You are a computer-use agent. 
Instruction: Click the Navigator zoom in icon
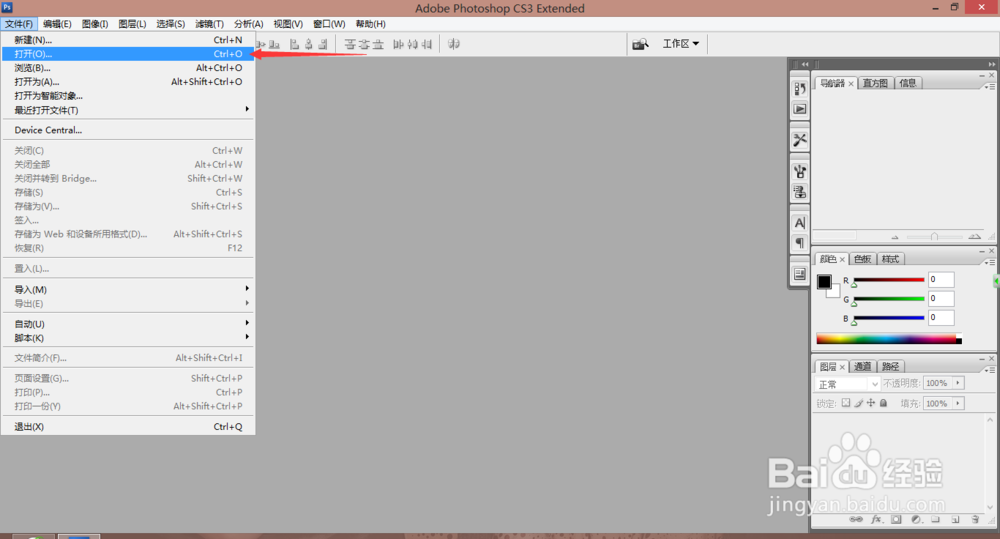pos(974,236)
